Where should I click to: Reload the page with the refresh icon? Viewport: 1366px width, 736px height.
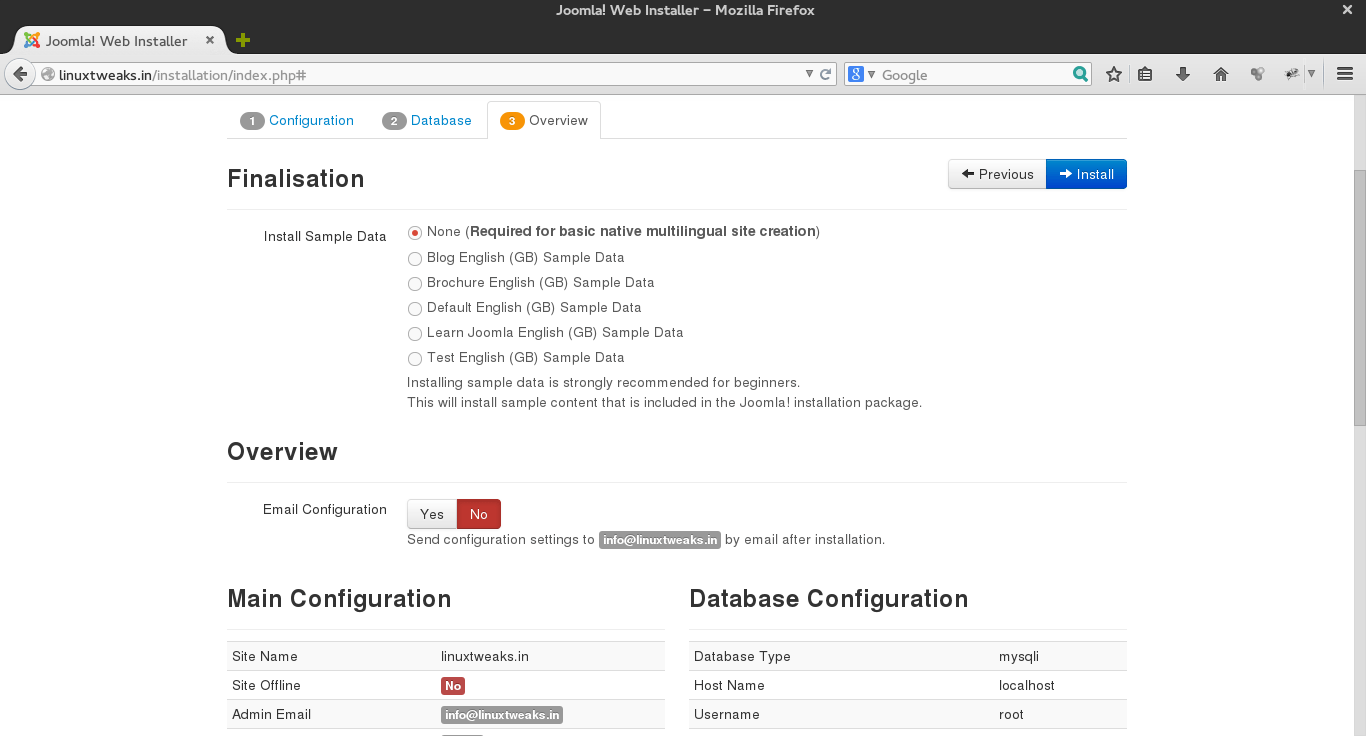(x=826, y=75)
